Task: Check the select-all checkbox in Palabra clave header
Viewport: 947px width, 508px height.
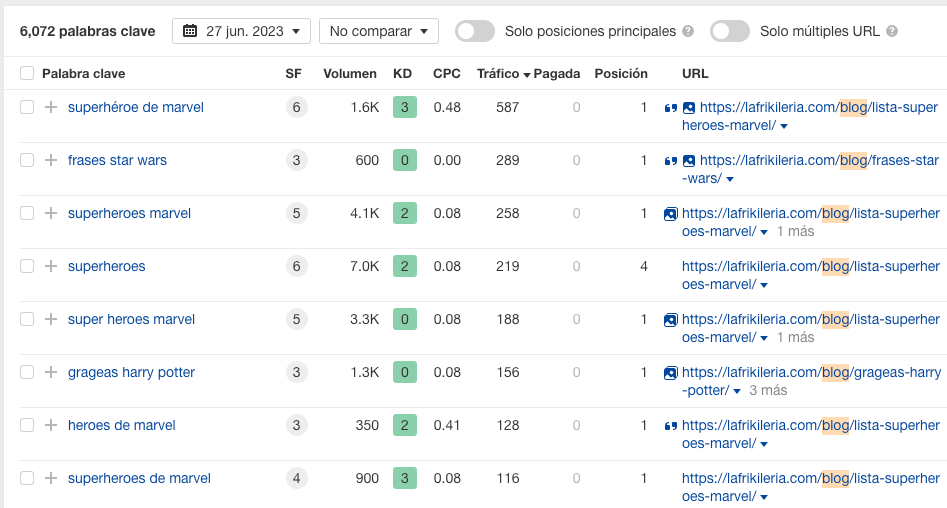Action: (27, 74)
